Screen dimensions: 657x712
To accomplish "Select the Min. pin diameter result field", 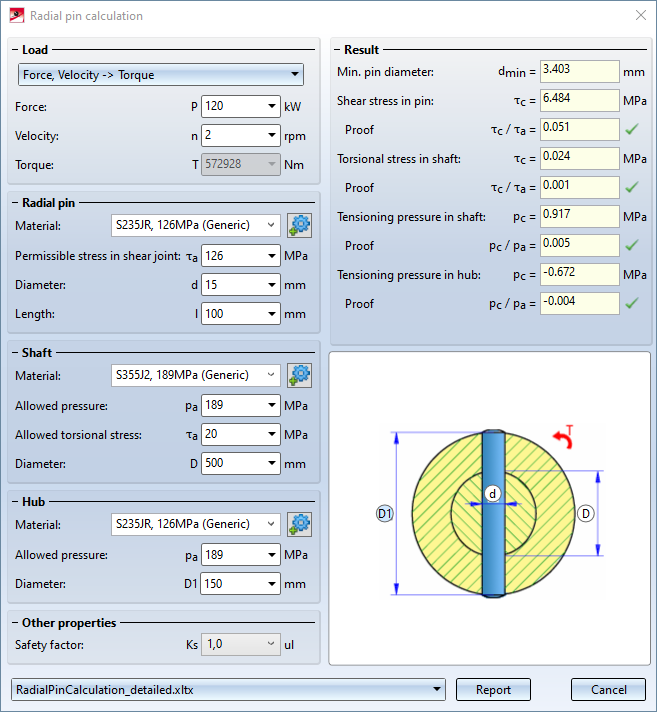I will coord(579,71).
